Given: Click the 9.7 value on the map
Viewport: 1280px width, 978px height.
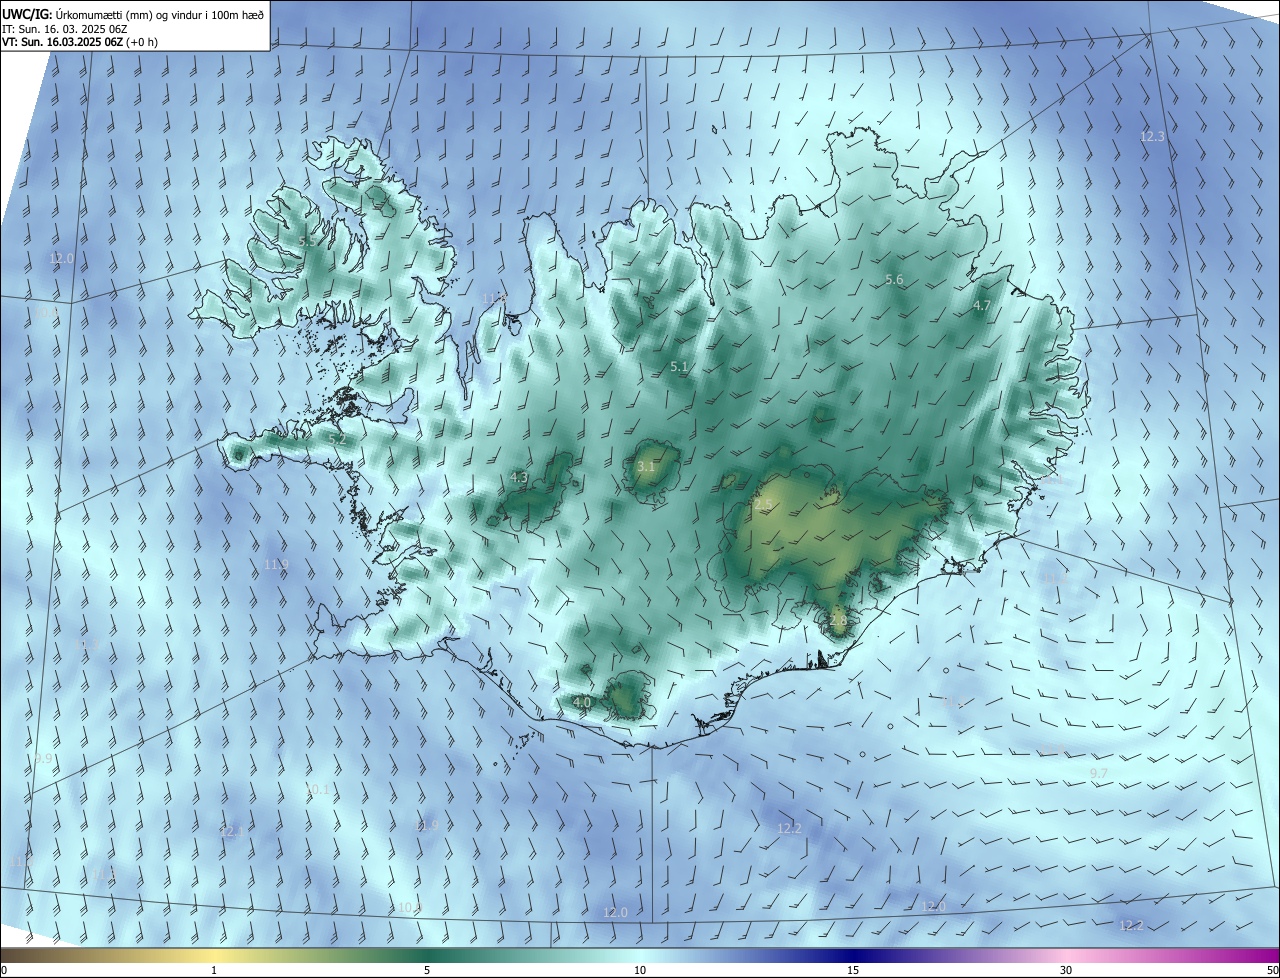Looking at the screenshot, I should click(x=1099, y=774).
